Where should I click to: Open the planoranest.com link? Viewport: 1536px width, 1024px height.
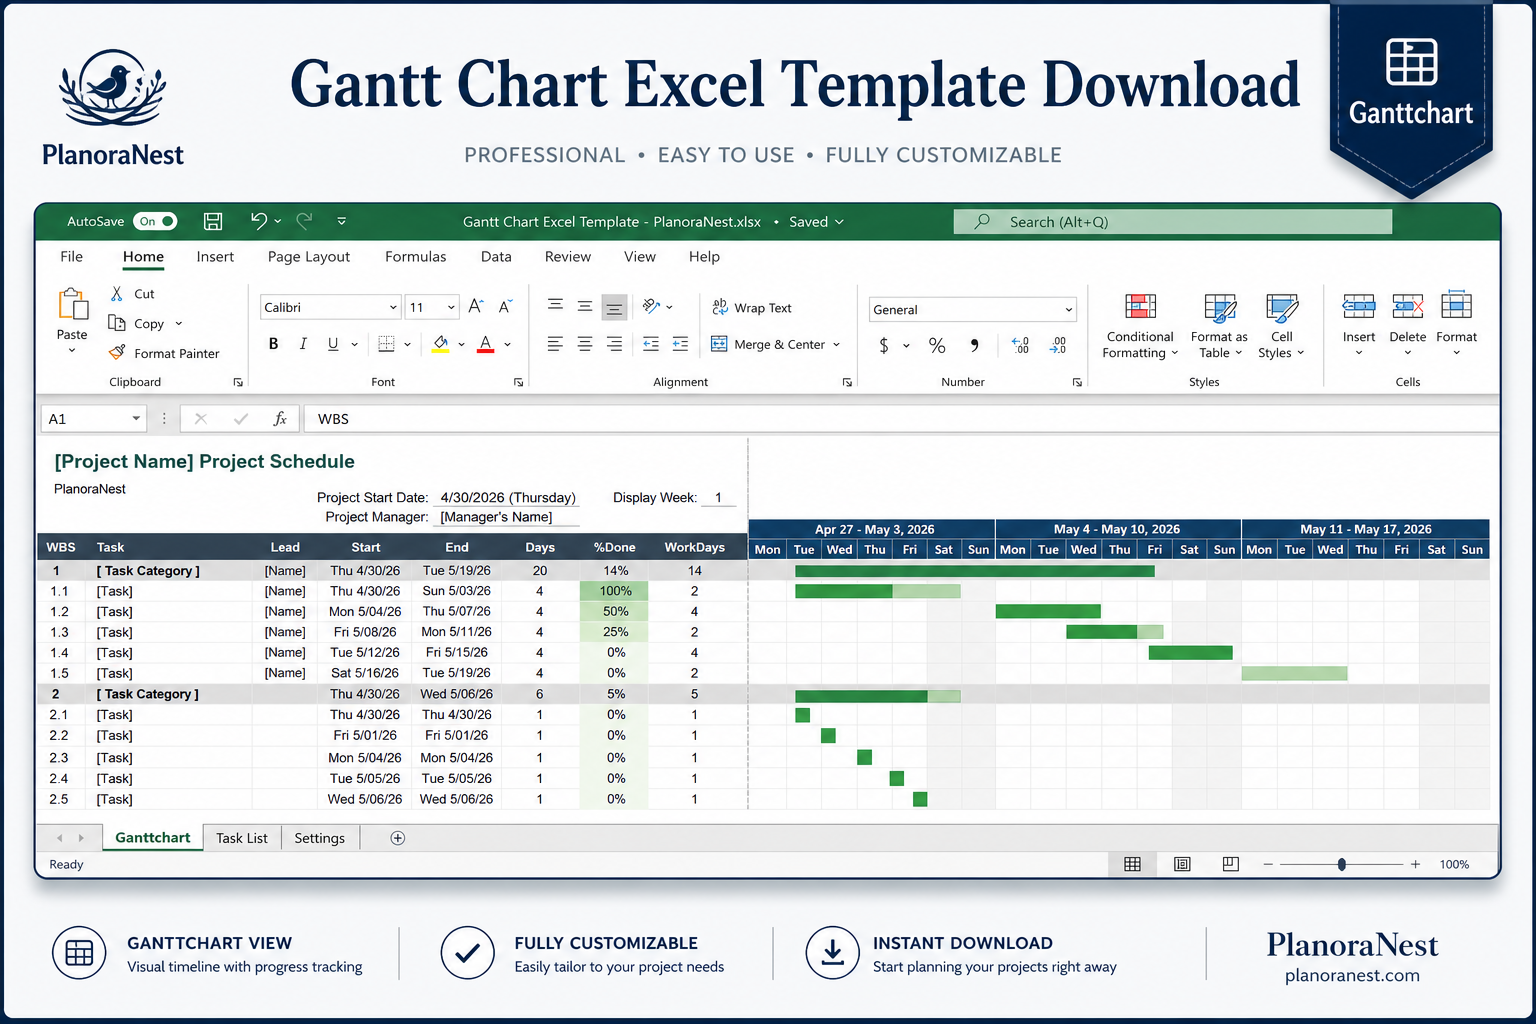pyautogui.click(x=1352, y=976)
